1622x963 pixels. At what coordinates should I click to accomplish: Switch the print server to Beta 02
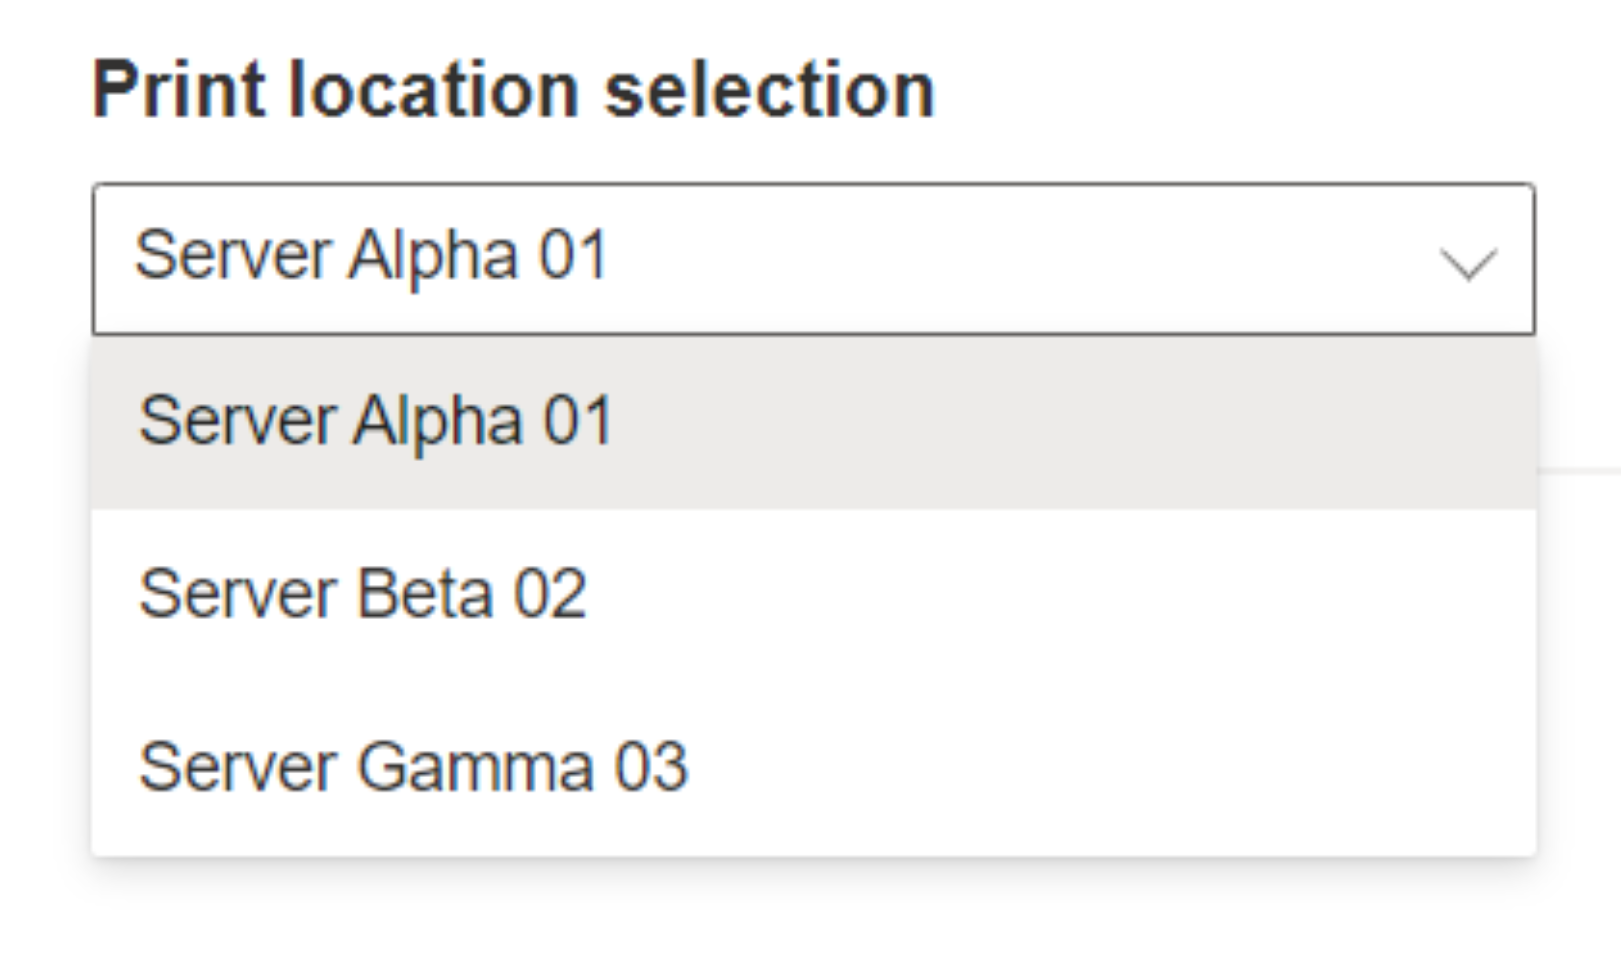[362, 594]
